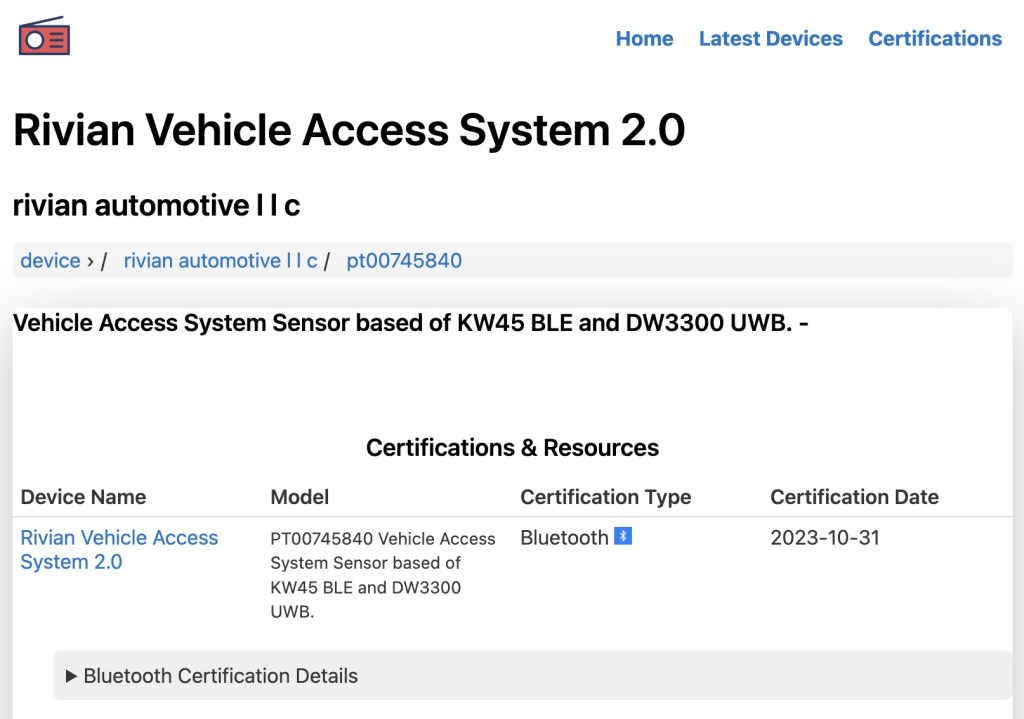Open 'rivian automotive l l c' breadcrumb

coord(220,261)
